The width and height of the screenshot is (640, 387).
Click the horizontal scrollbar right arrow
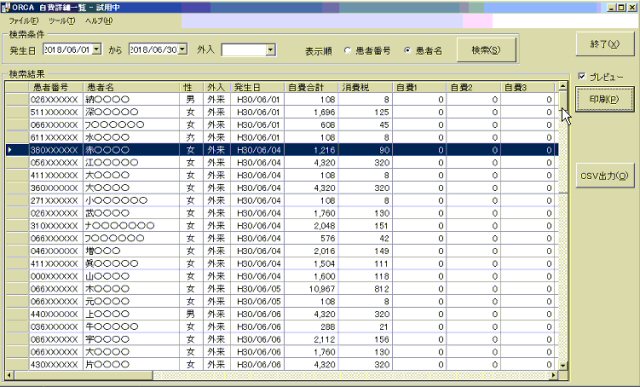(x=554, y=375)
